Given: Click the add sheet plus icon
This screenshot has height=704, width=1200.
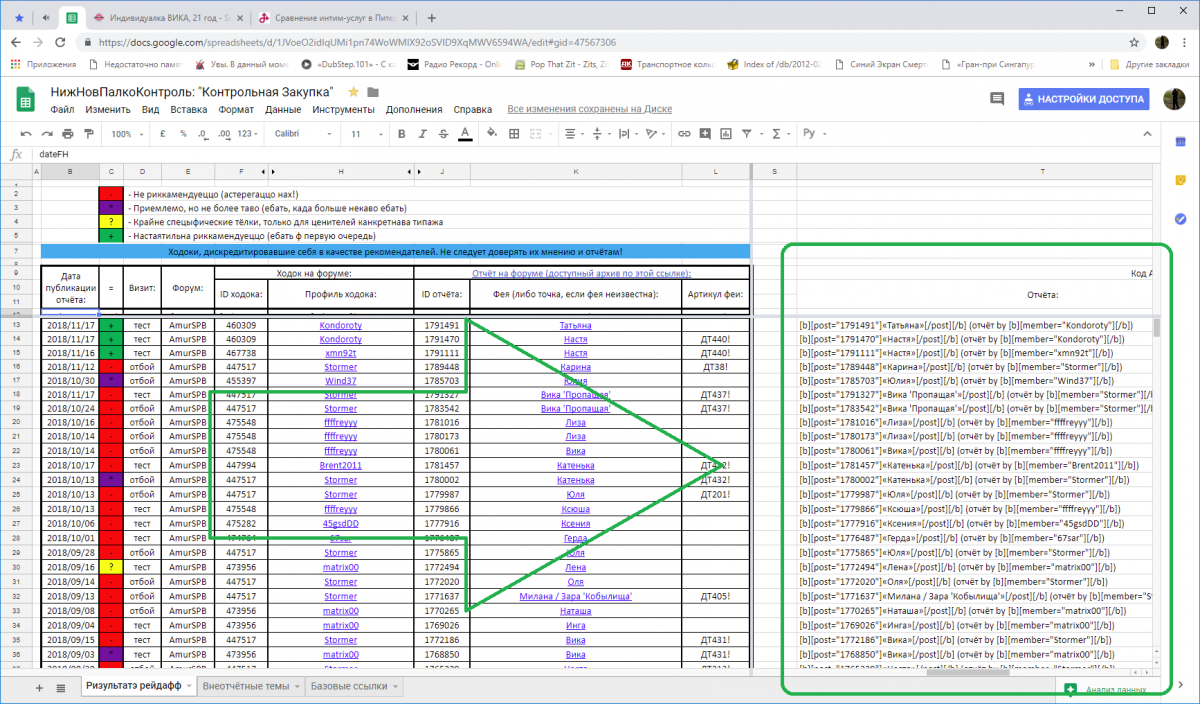Looking at the screenshot, I should coord(39,687).
